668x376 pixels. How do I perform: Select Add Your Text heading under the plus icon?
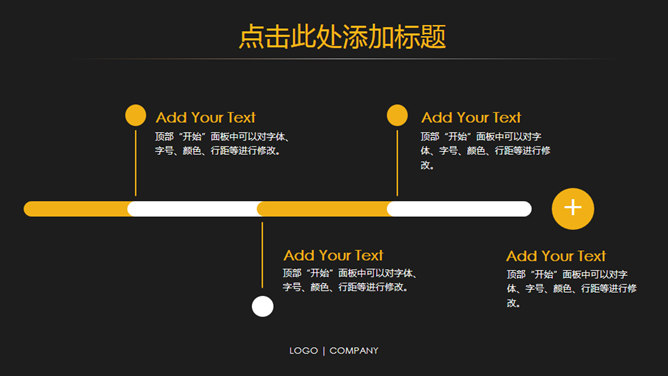[556, 256]
